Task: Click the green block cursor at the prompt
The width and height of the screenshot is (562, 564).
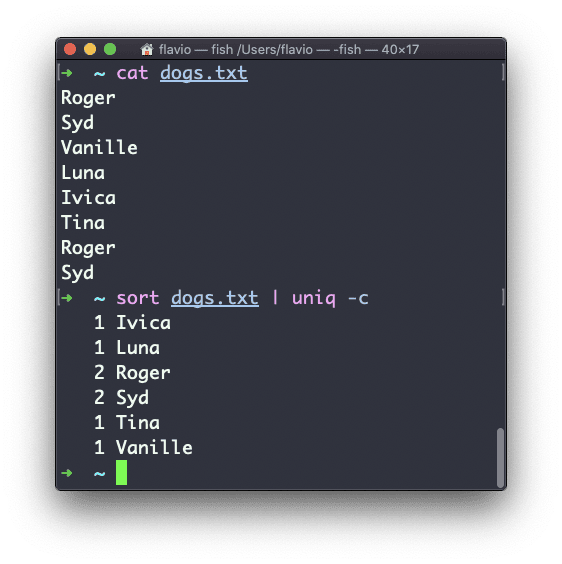Action: click(122, 473)
